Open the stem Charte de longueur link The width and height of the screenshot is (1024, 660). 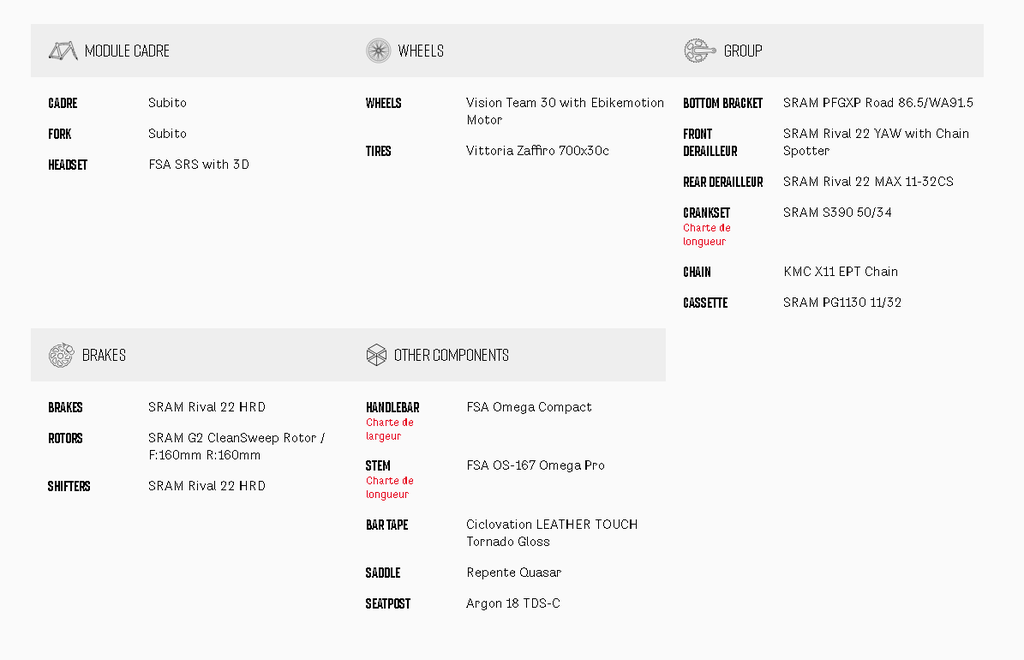390,488
